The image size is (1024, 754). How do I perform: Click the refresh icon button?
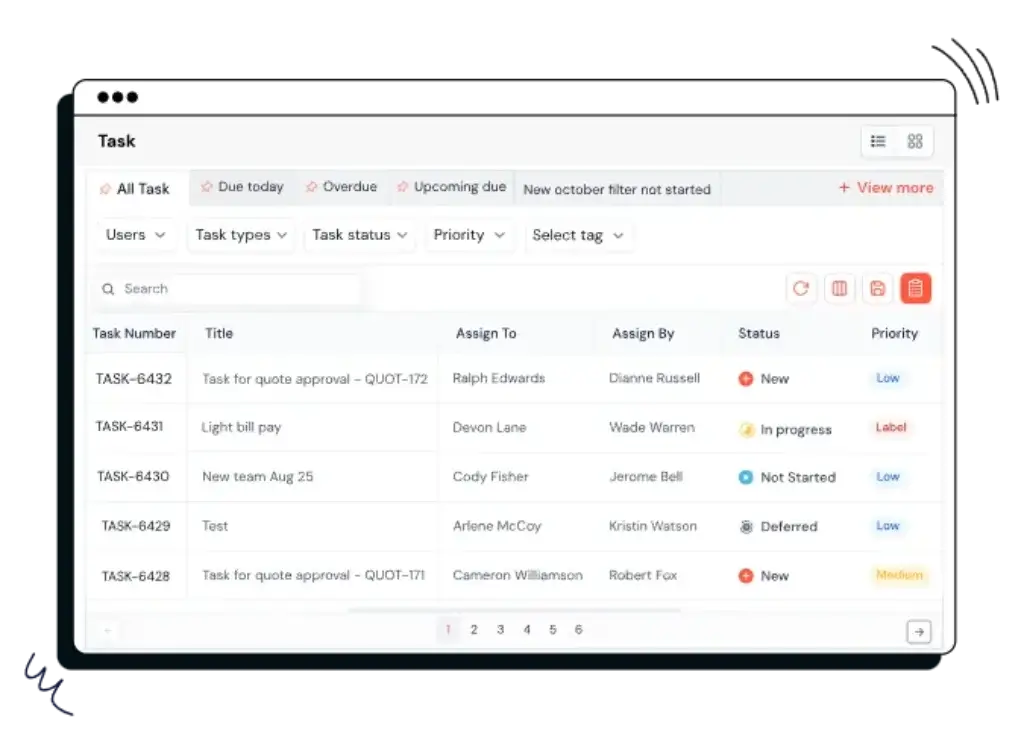(x=801, y=289)
